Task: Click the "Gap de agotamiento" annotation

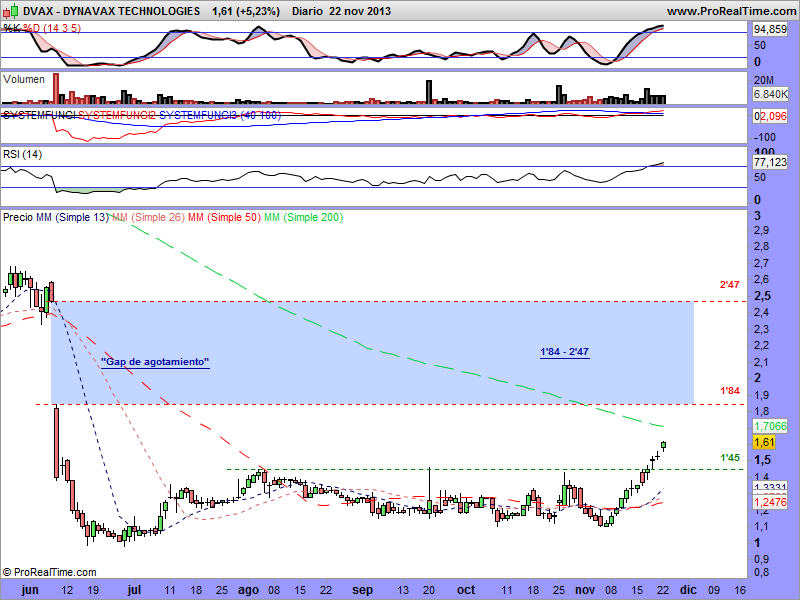Action: (x=155, y=362)
